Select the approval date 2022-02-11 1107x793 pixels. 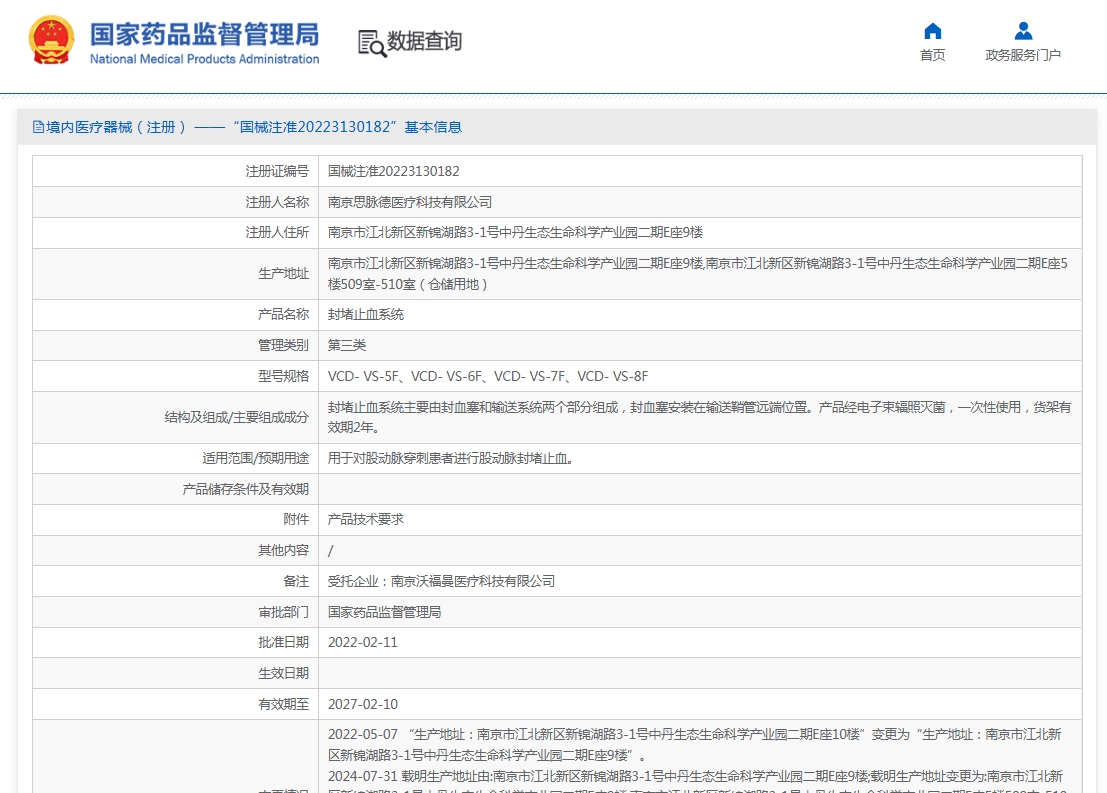click(x=363, y=643)
